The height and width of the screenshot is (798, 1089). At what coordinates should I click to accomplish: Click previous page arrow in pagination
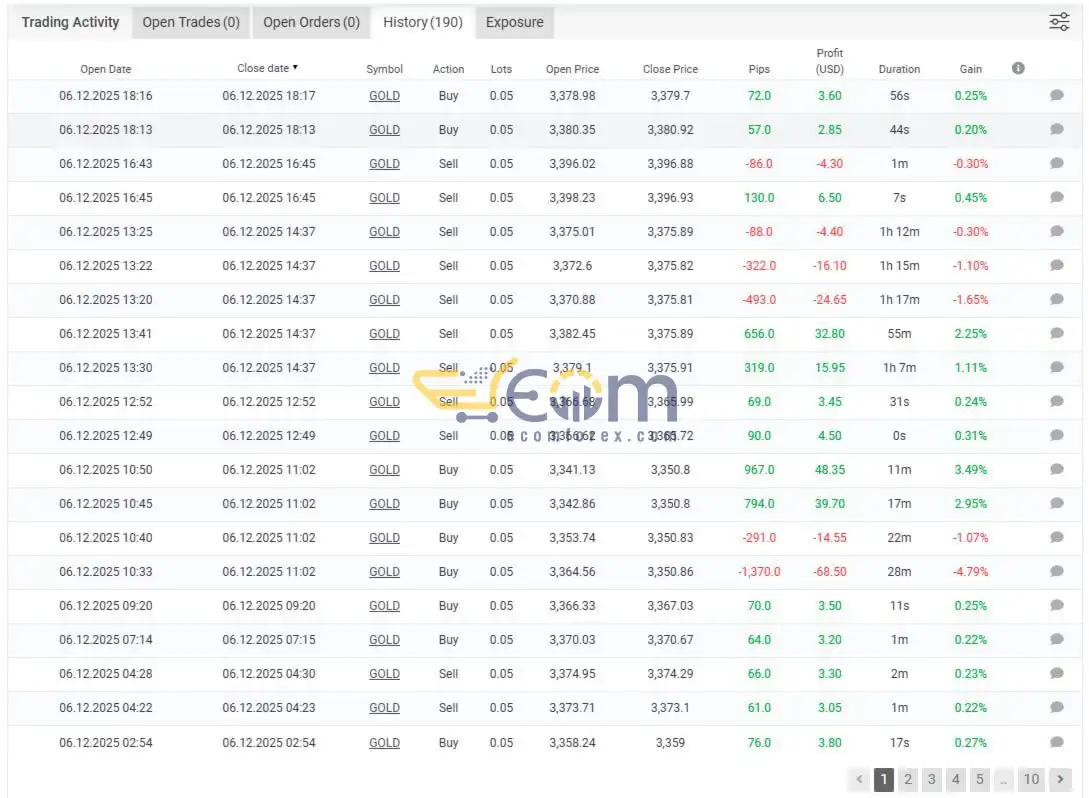(859, 779)
